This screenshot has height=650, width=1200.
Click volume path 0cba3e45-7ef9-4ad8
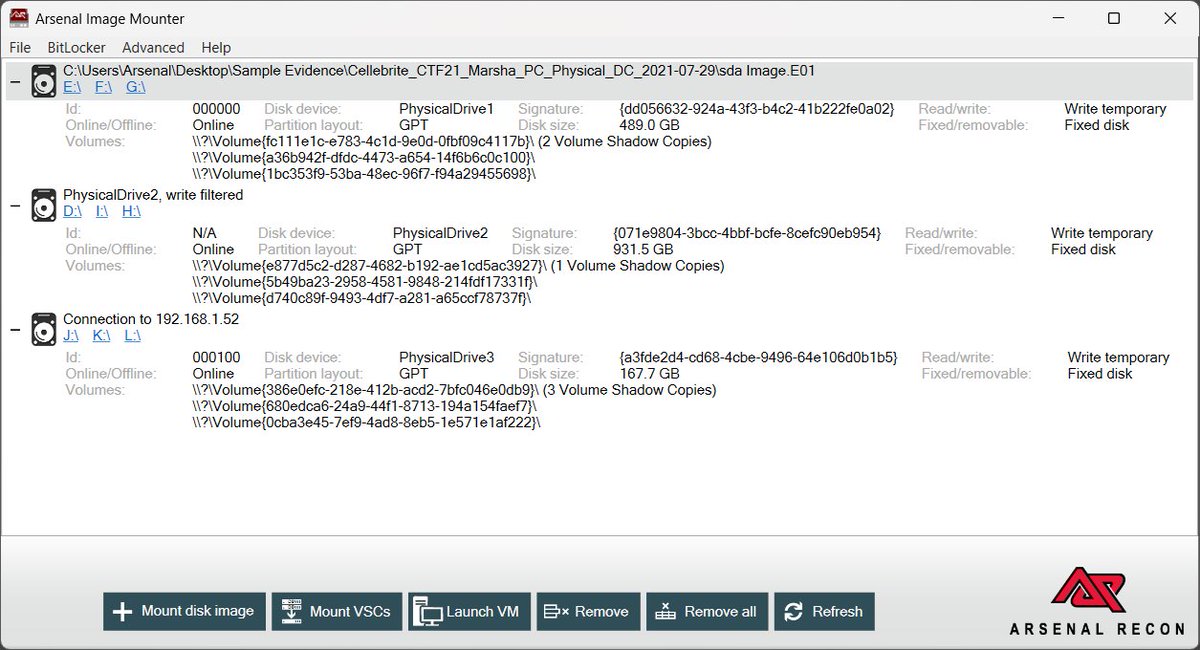(366, 422)
